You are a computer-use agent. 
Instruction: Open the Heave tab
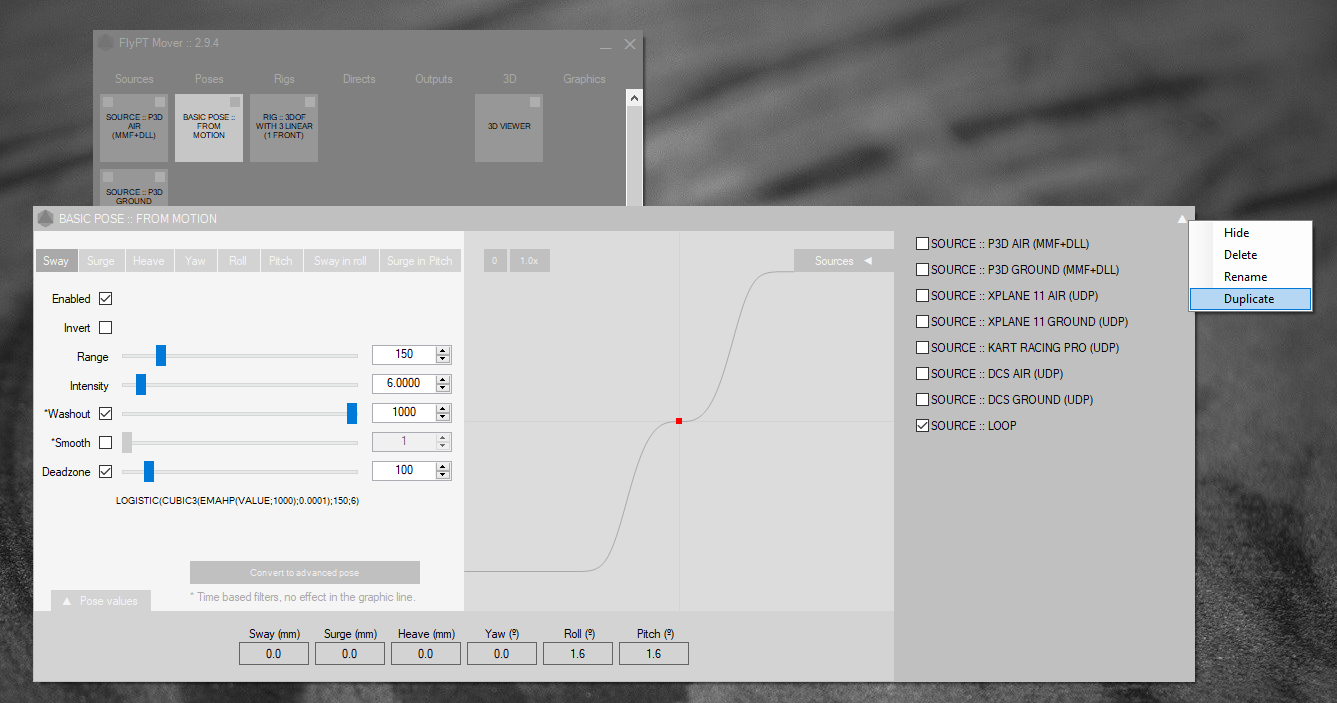[x=149, y=261]
